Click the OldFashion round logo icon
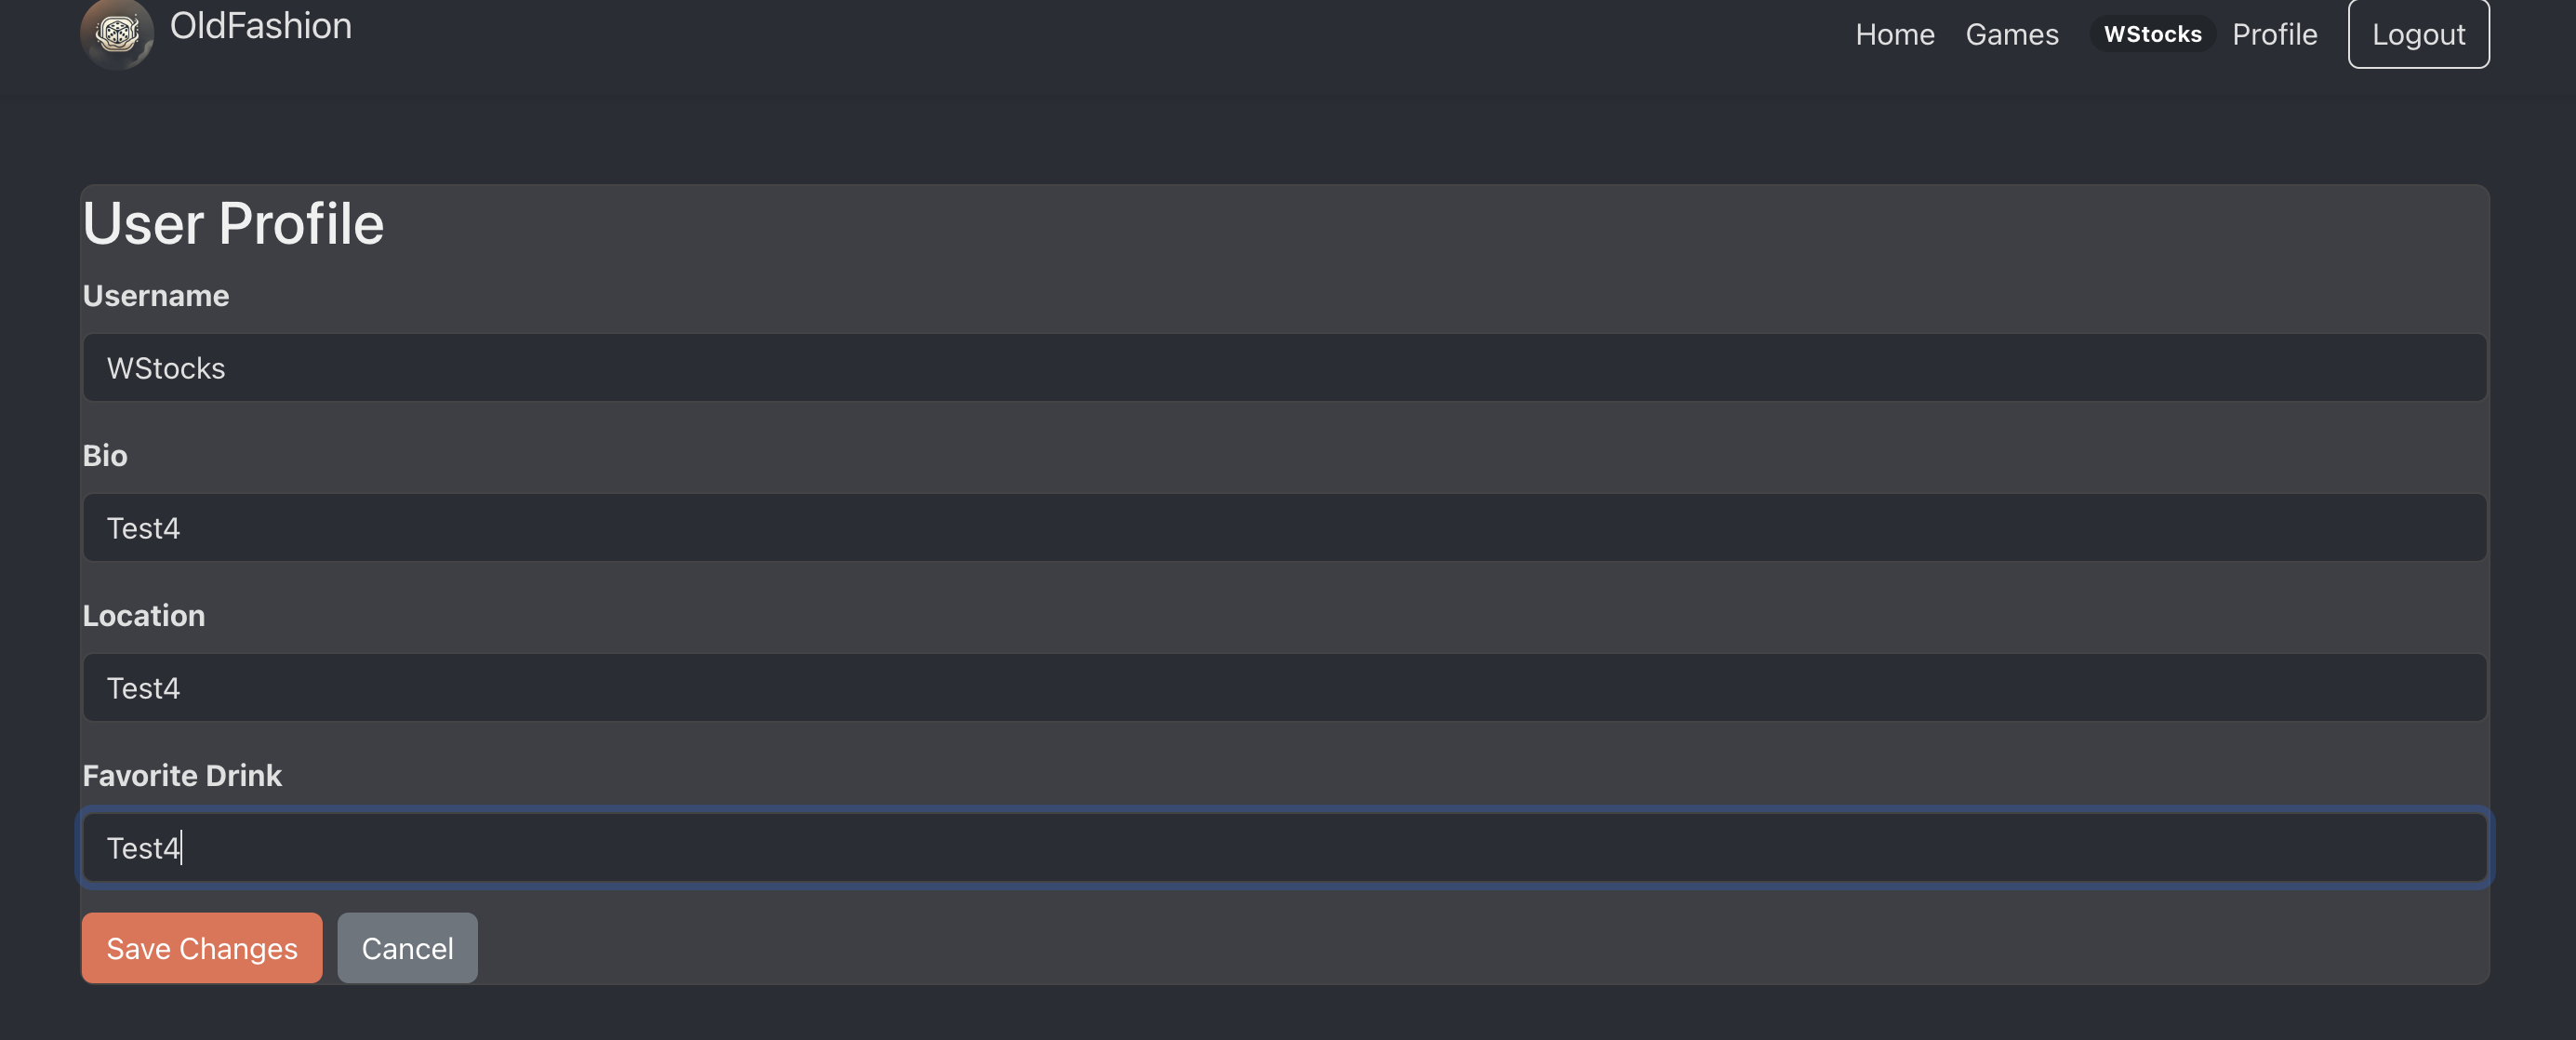This screenshot has height=1040, width=2576. pos(117,33)
